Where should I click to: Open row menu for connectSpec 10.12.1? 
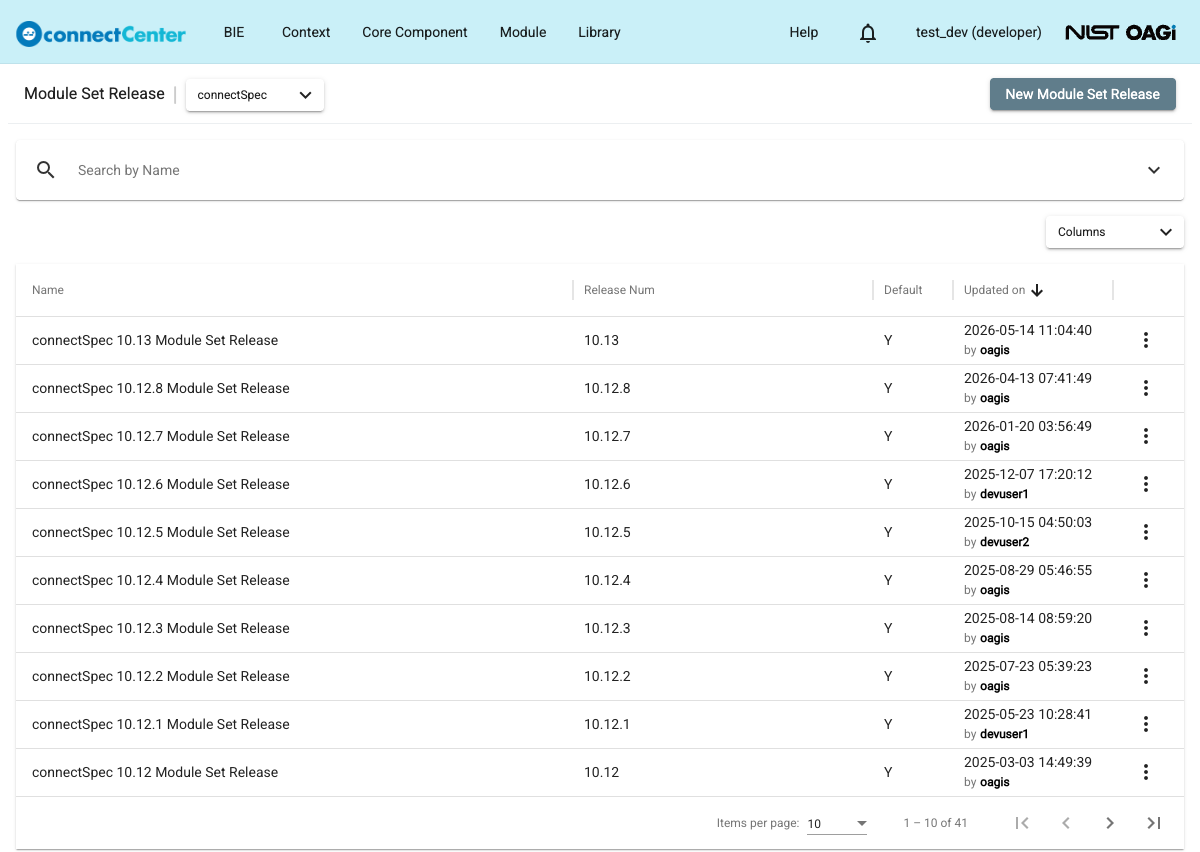(x=1146, y=724)
